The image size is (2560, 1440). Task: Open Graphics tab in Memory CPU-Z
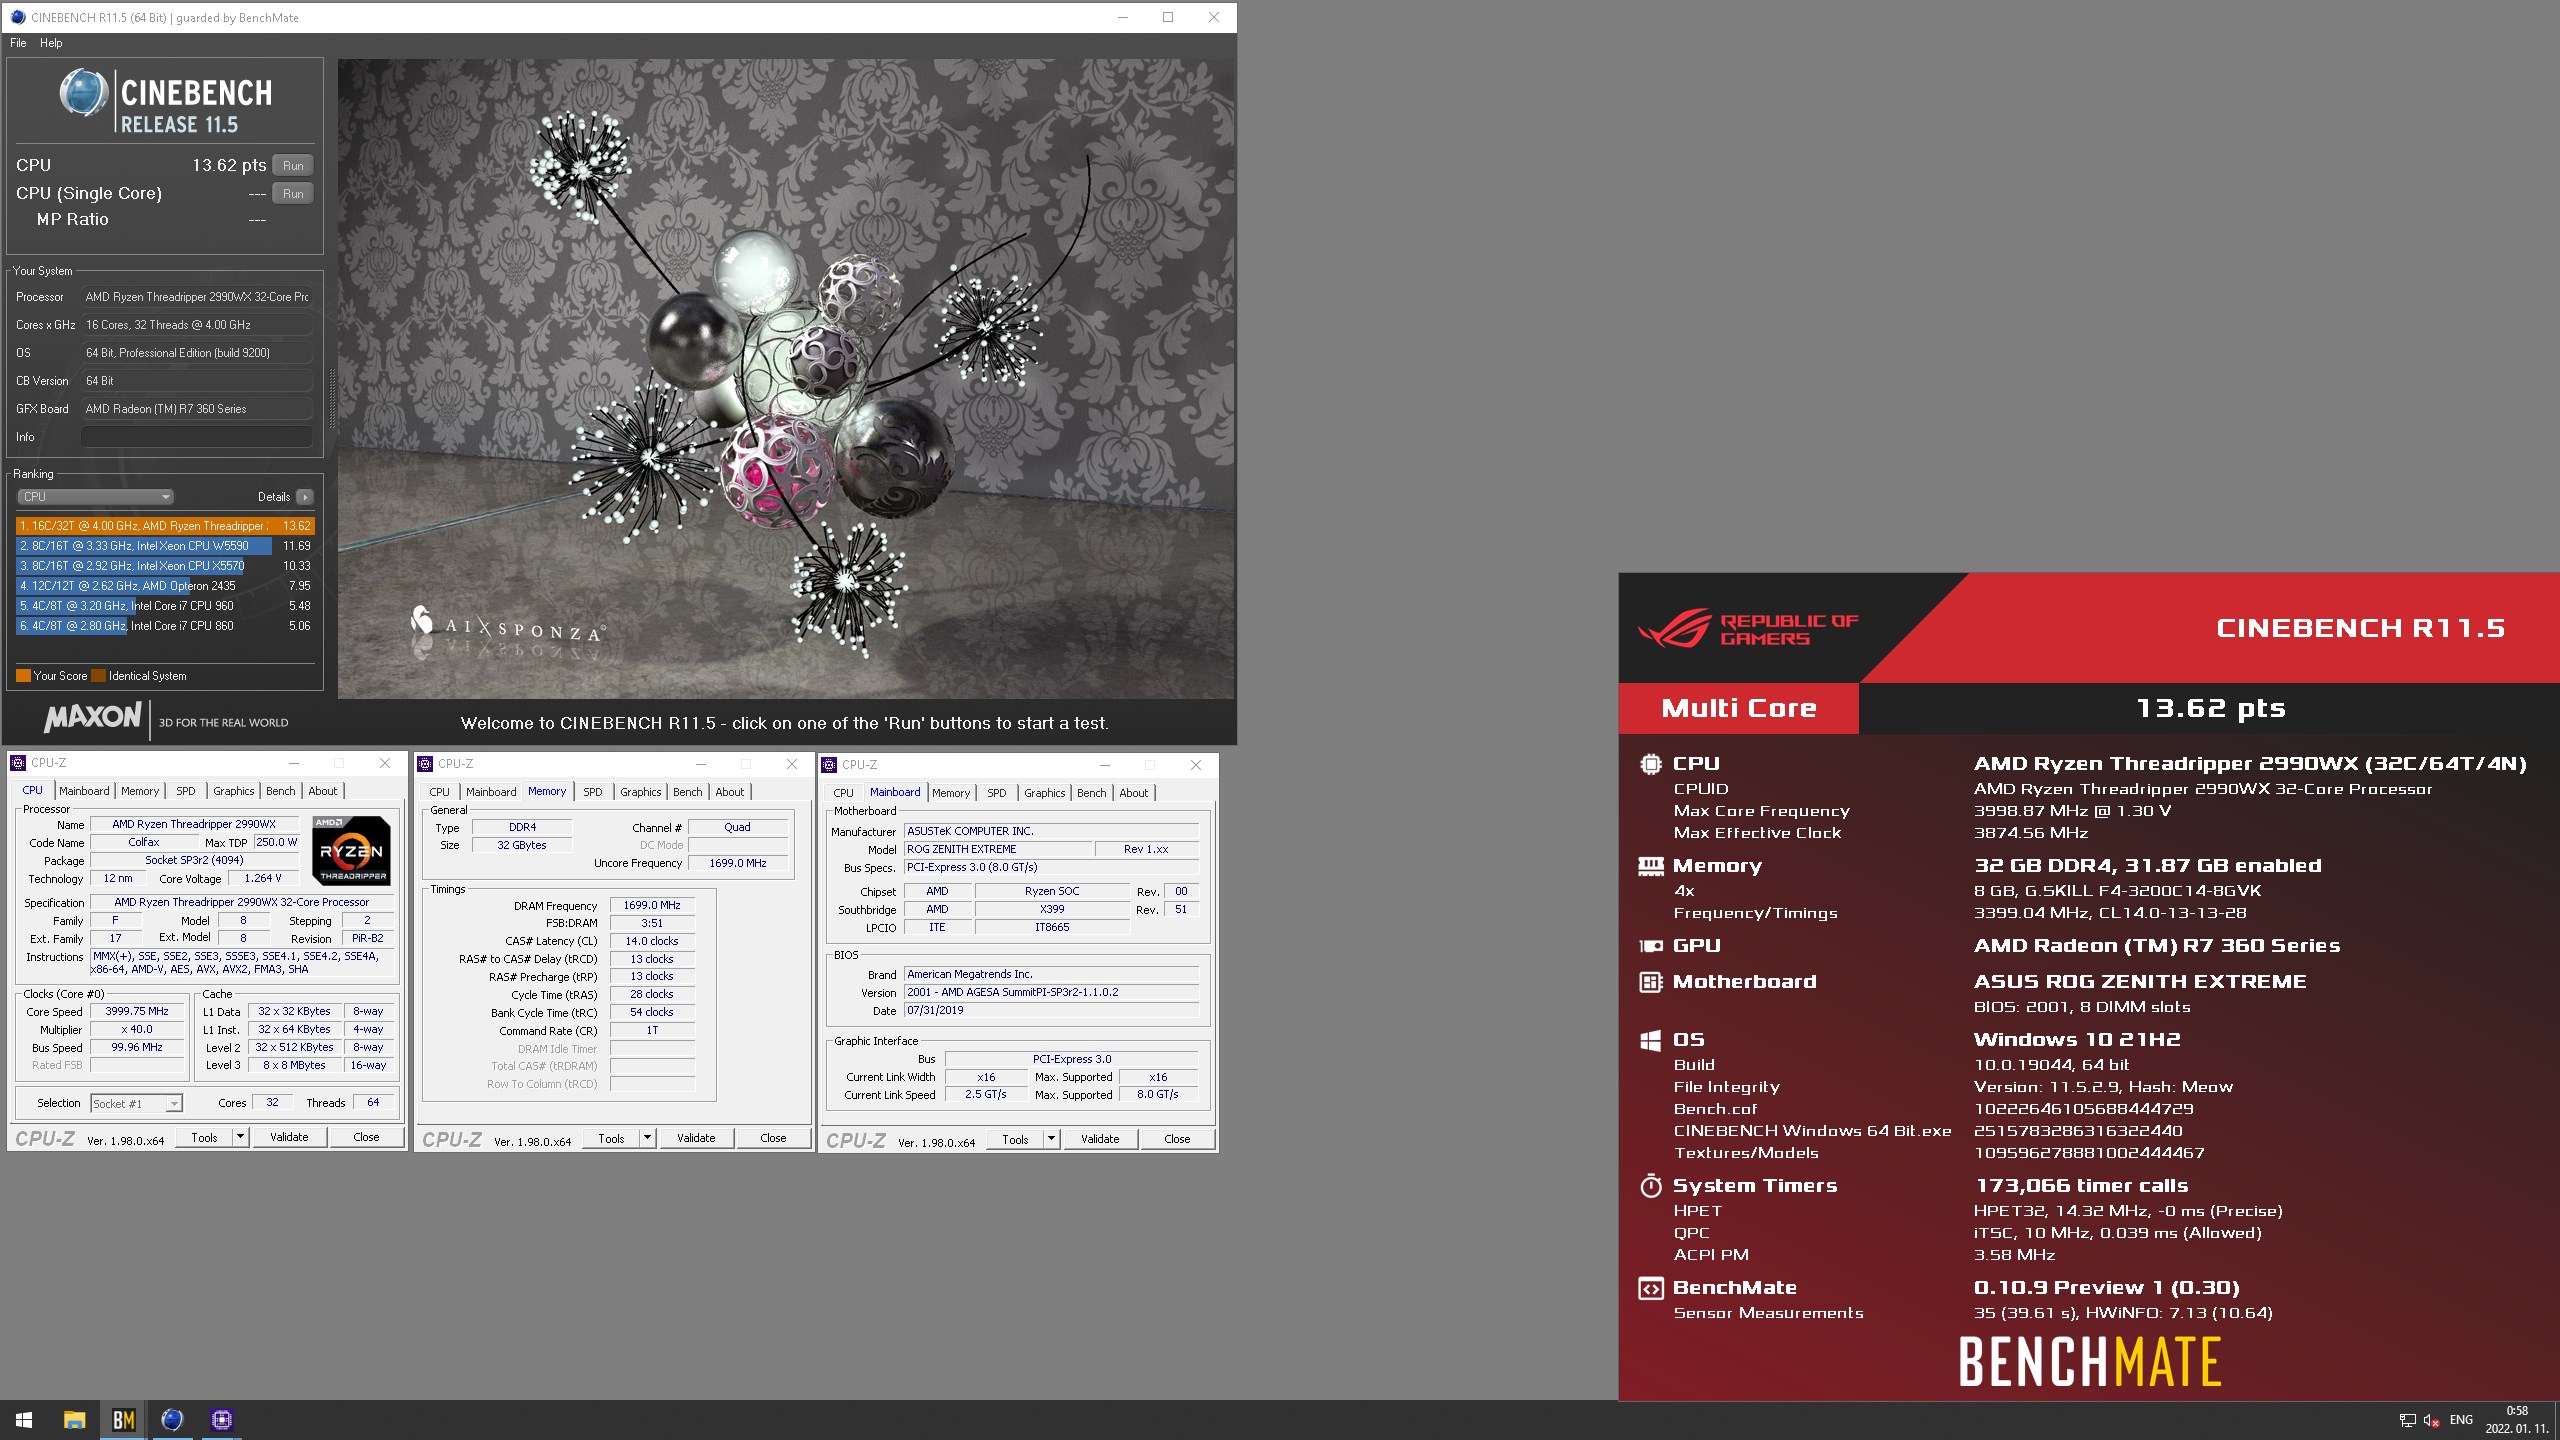[641, 792]
